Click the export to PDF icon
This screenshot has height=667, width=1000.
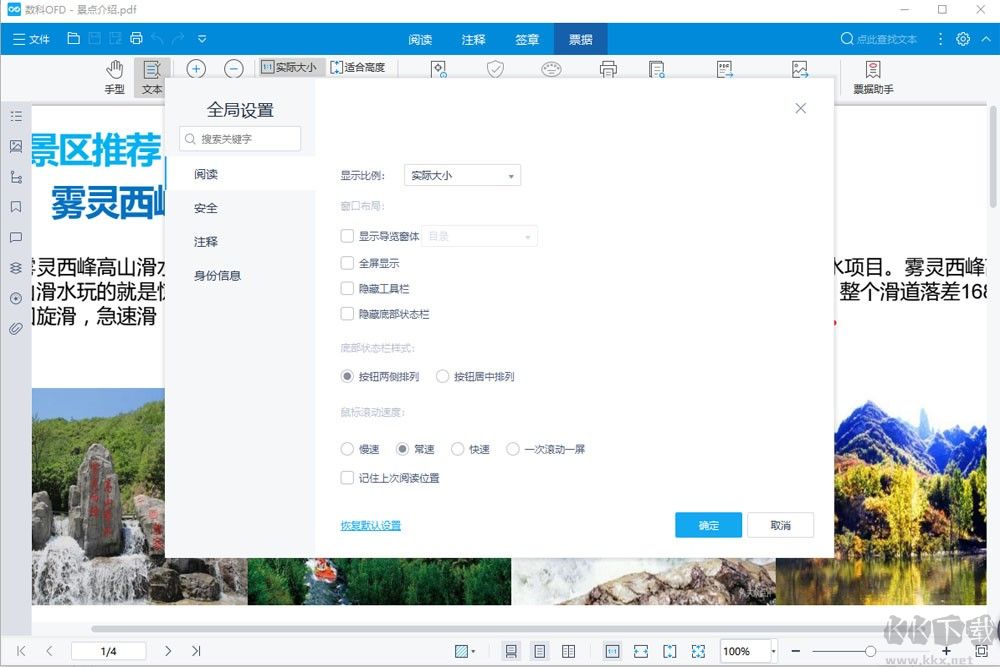[x=725, y=68]
